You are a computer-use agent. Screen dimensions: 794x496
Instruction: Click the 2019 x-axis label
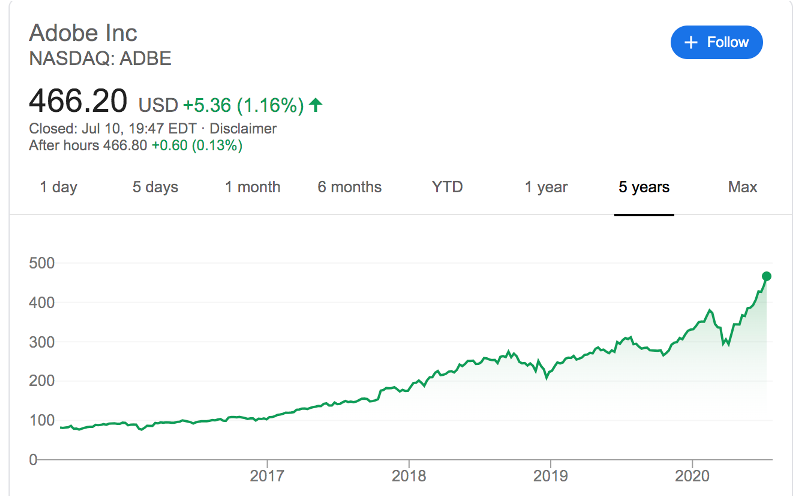click(x=550, y=476)
